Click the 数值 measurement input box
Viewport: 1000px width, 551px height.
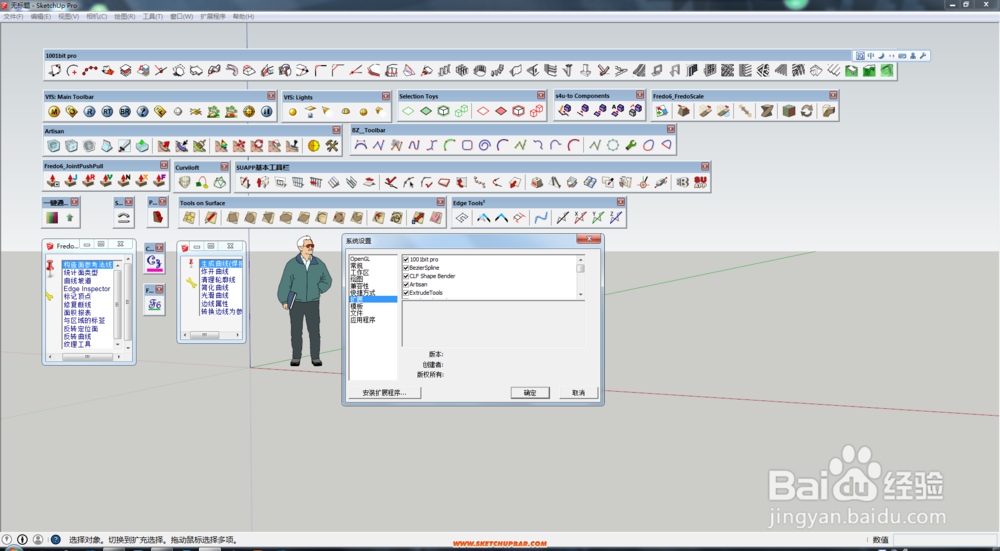pyautogui.click(x=945, y=540)
